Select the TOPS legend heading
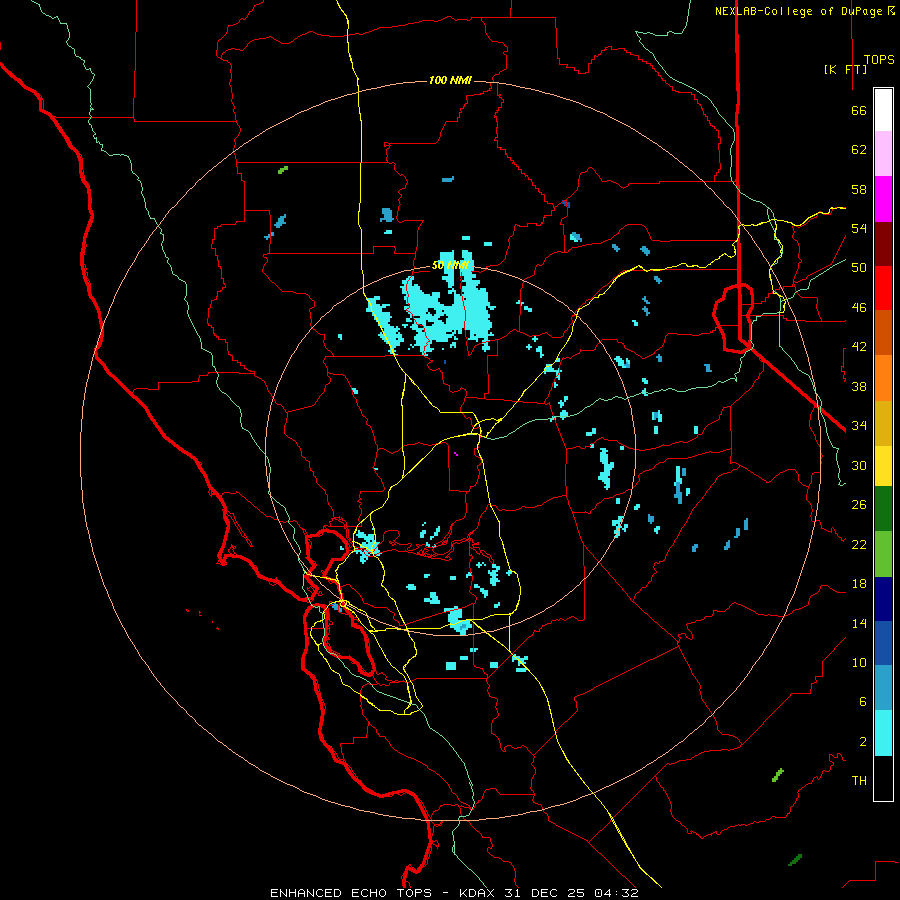The width and height of the screenshot is (900, 900). (x=879, y=60)
